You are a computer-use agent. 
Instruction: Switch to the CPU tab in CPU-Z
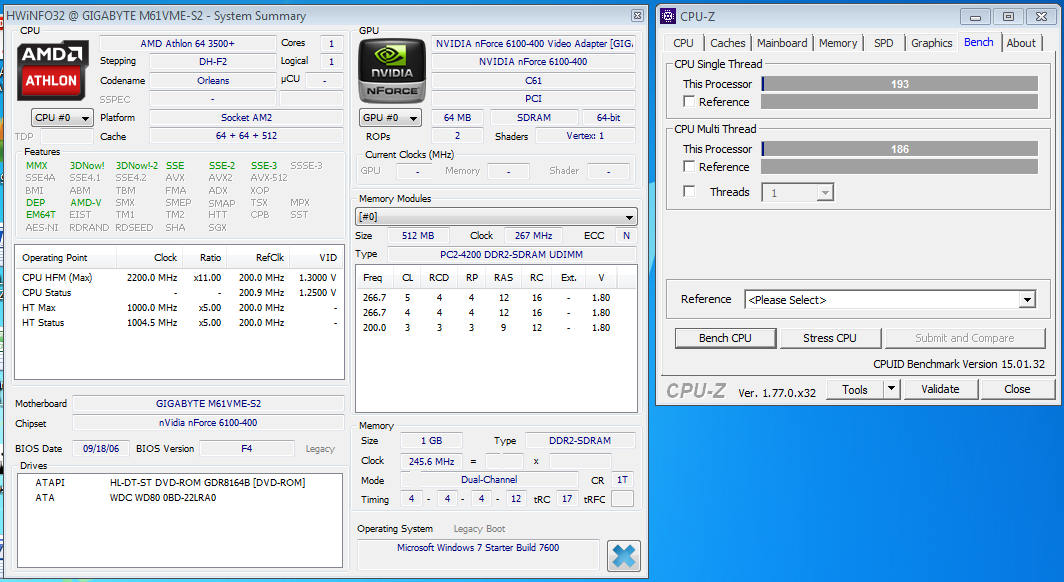point(683,43)
